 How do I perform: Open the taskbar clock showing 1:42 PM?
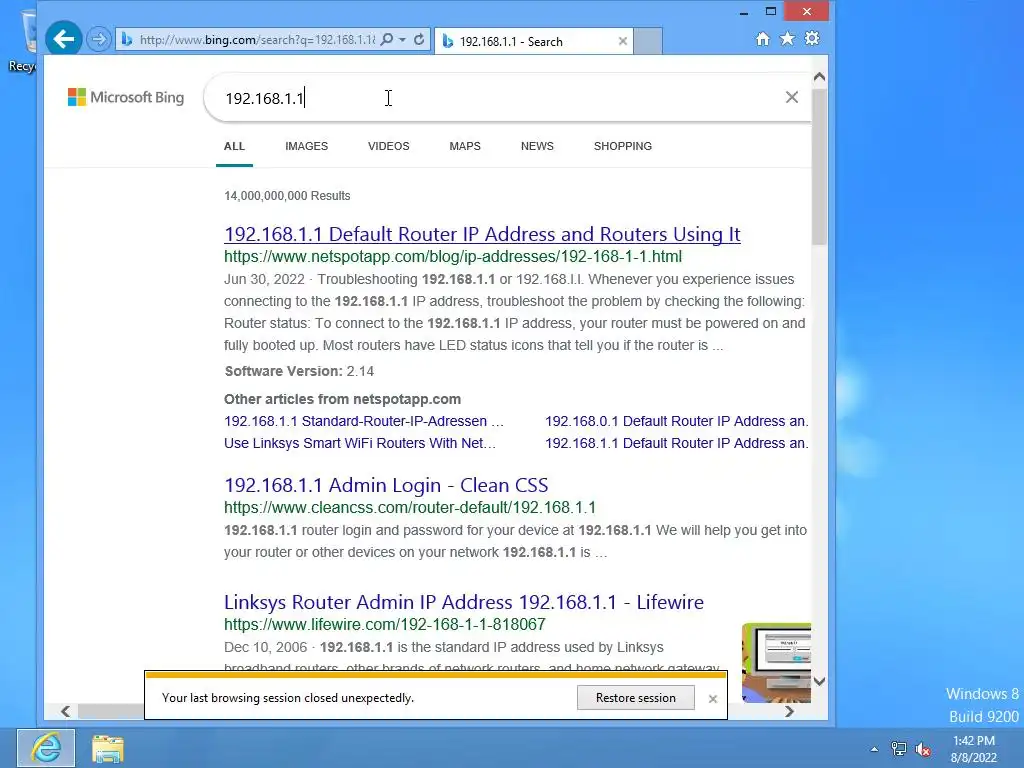click(x=974, y=749)
